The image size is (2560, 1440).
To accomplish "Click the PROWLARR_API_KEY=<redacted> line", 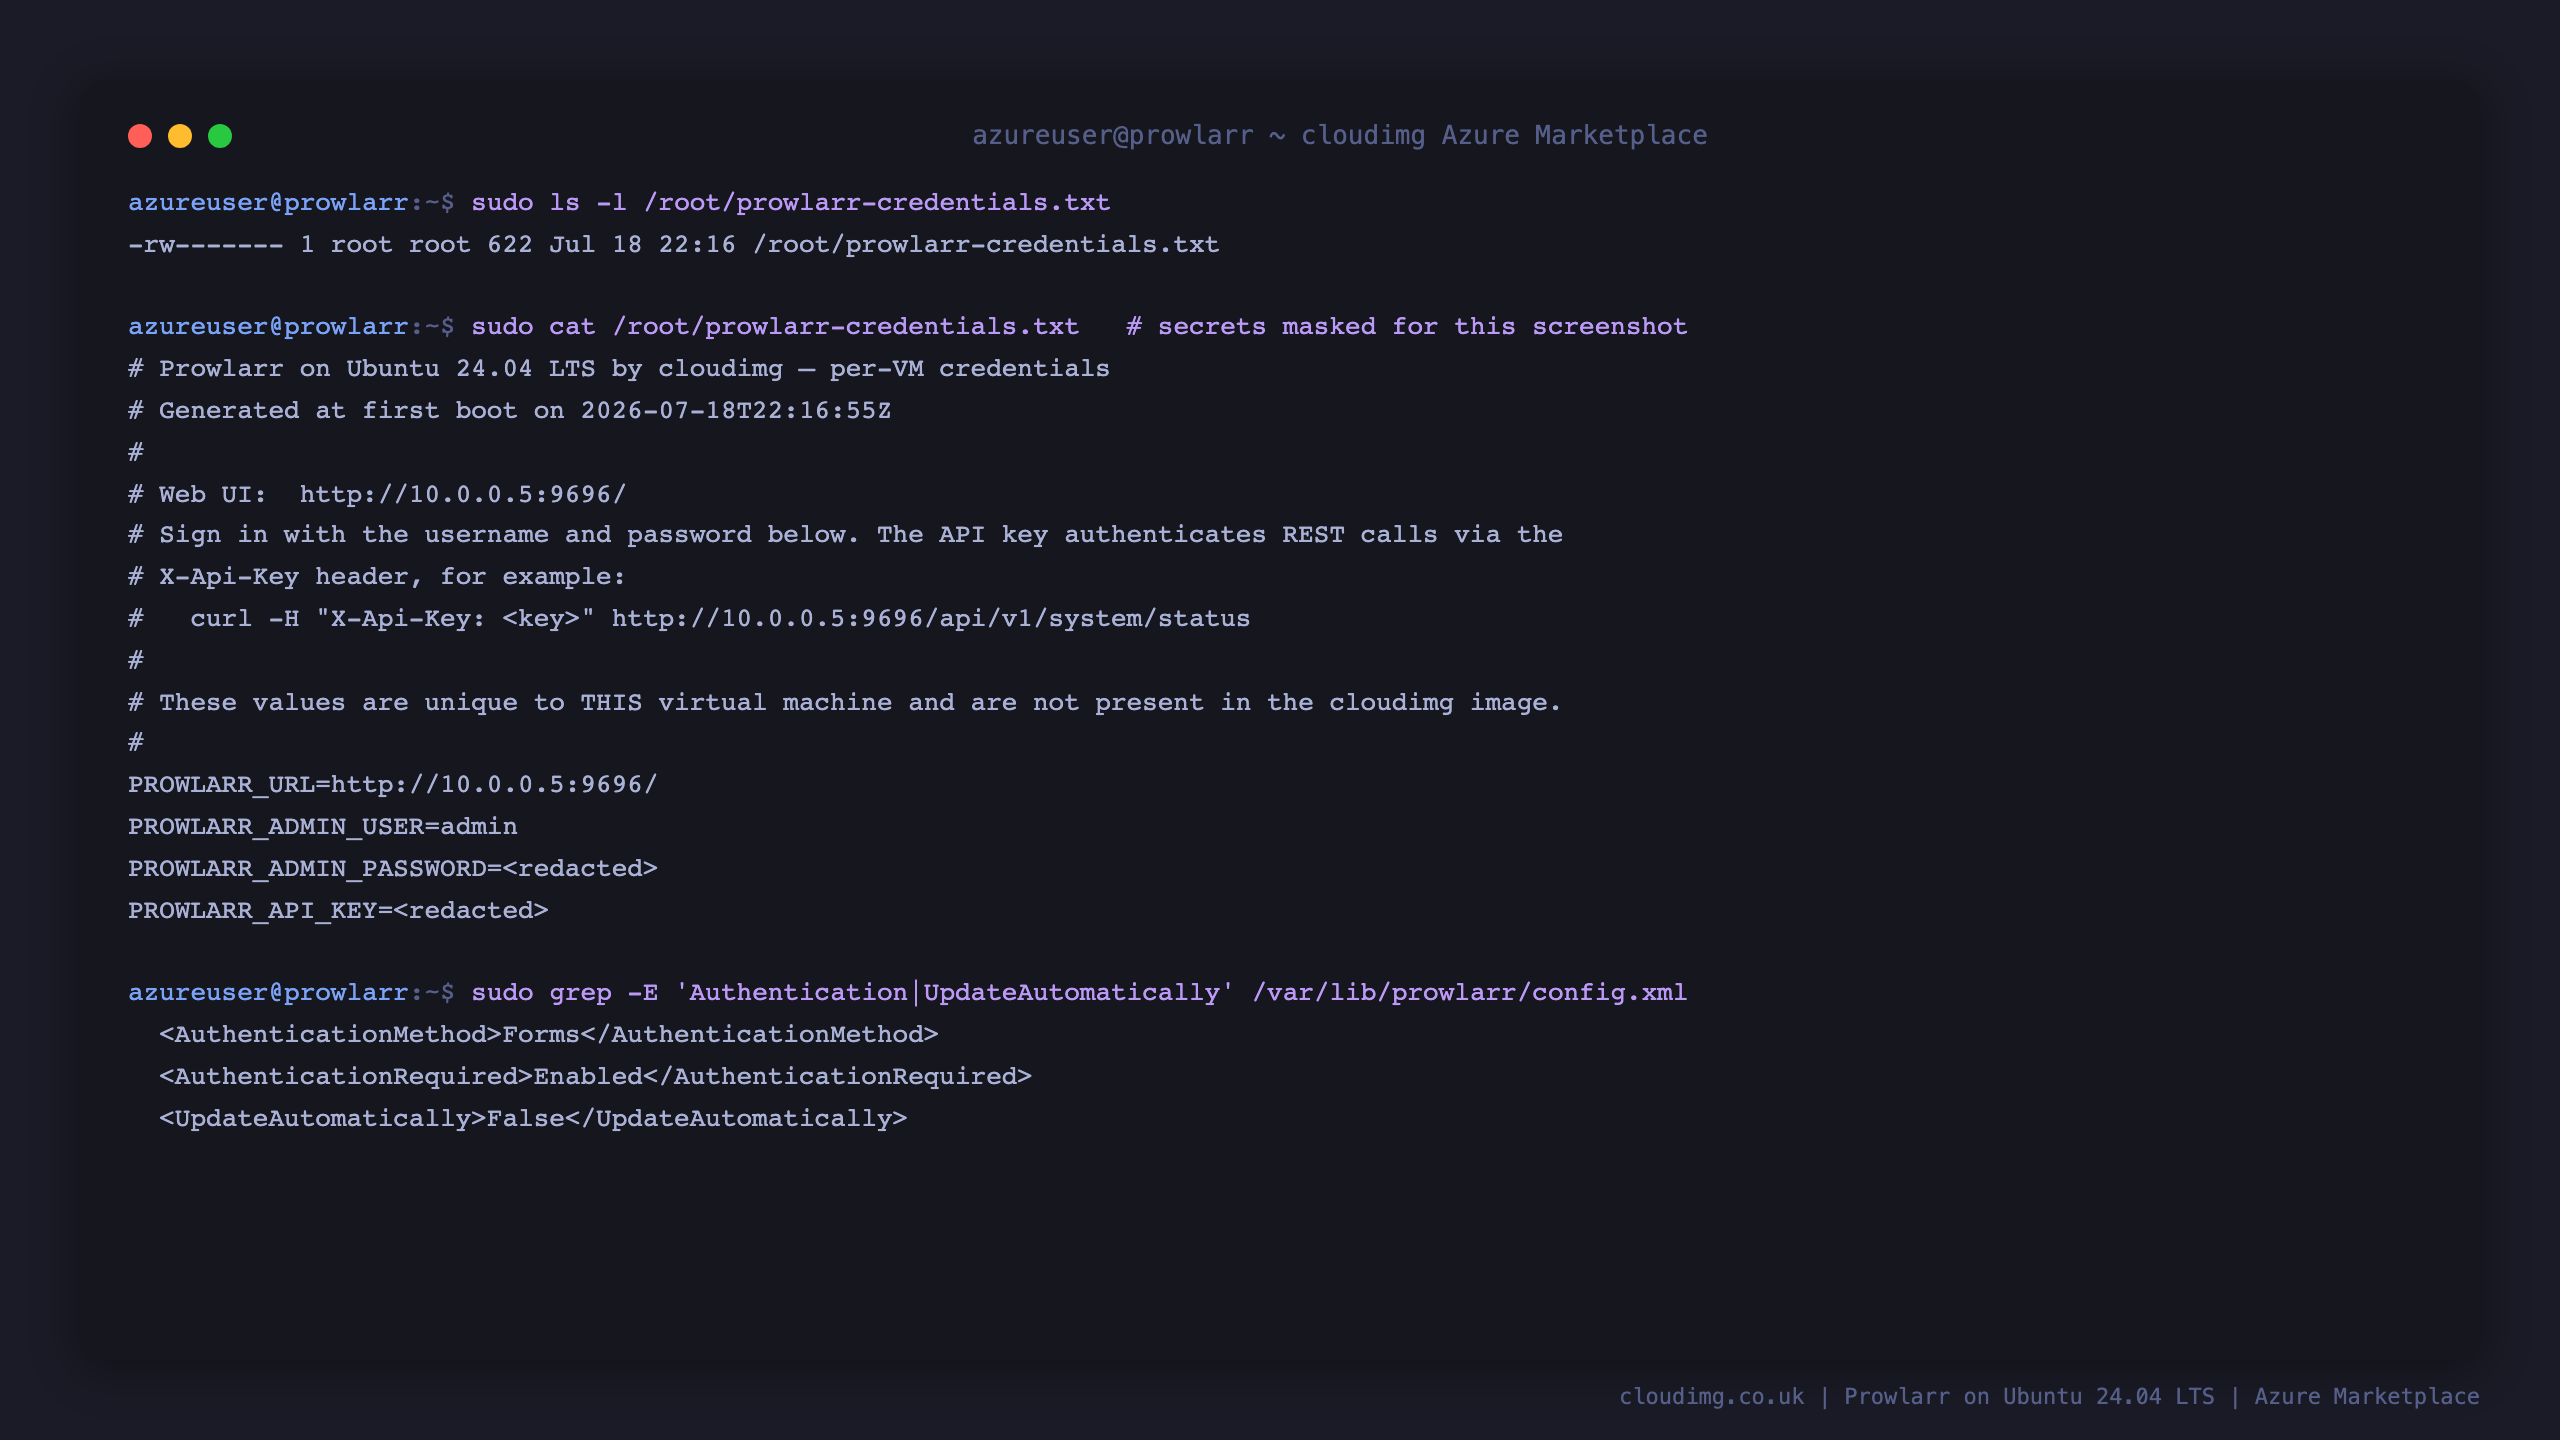I will click(338, 910).
